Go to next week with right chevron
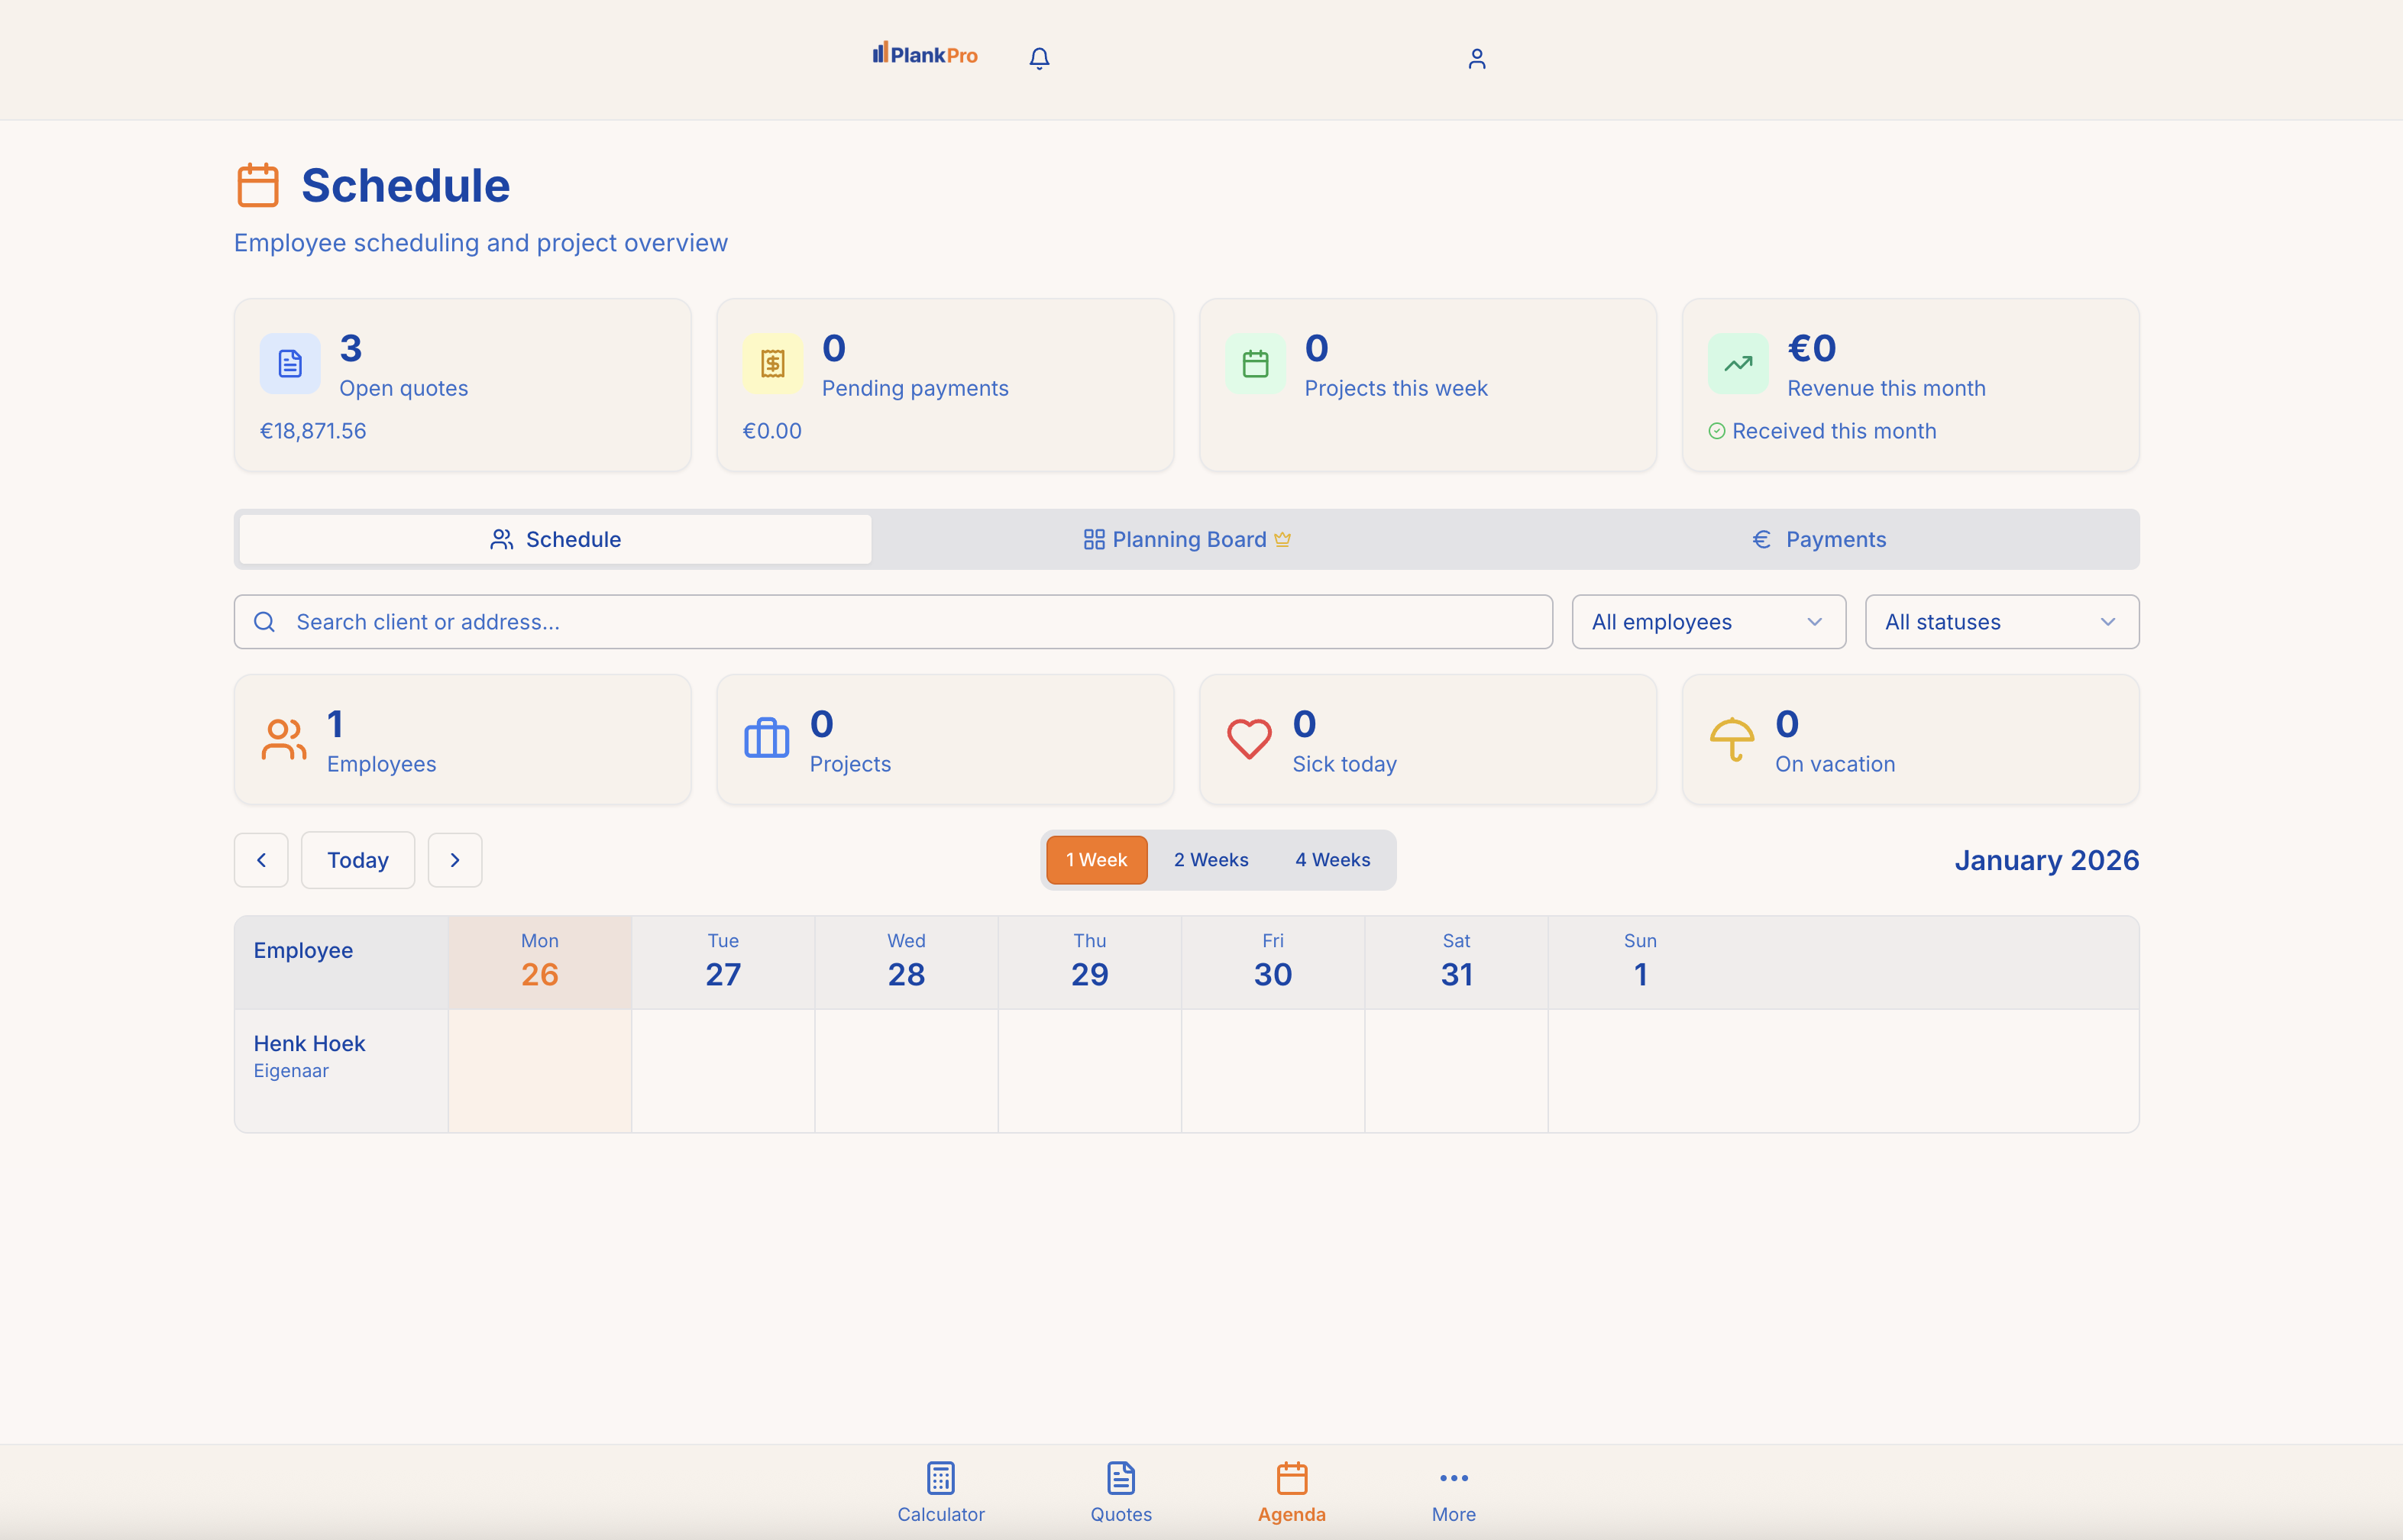The image size is (2403, 1540). click(455, 860)
